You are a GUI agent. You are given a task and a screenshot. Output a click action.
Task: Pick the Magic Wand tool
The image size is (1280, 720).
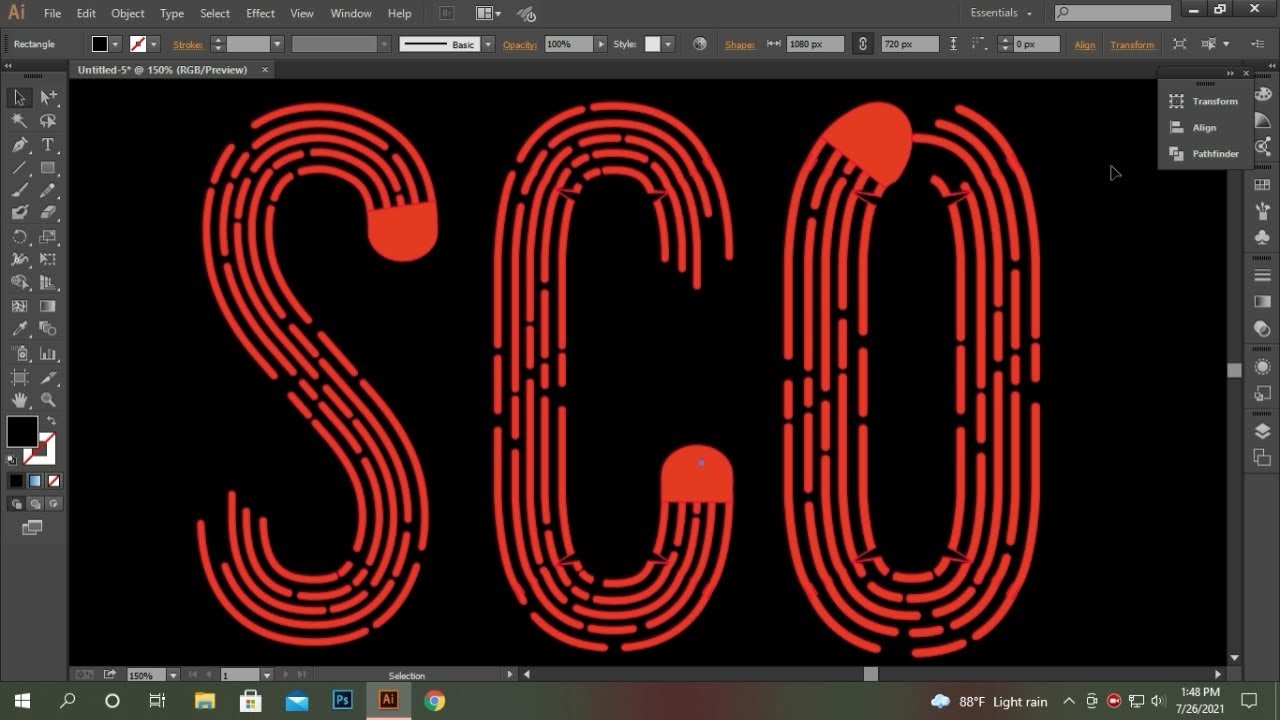pyautogui.click(x=19, y=121)
